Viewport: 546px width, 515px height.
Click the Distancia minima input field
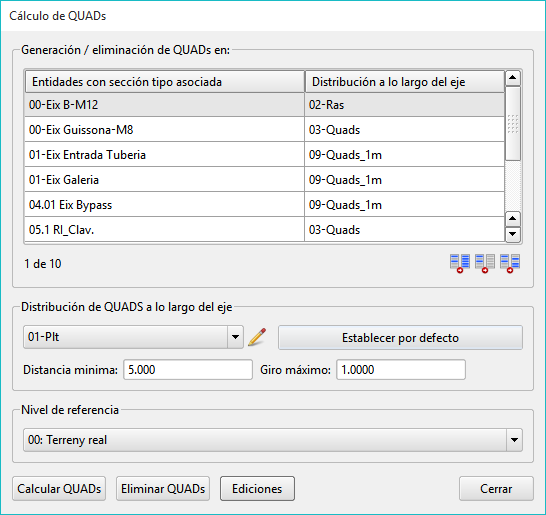pos(188,369)
